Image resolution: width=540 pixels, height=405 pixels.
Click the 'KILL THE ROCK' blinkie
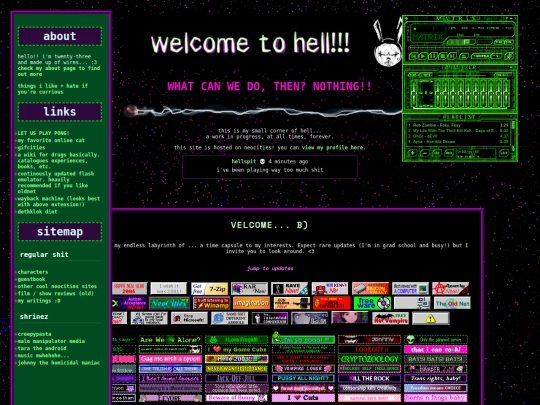369,378
